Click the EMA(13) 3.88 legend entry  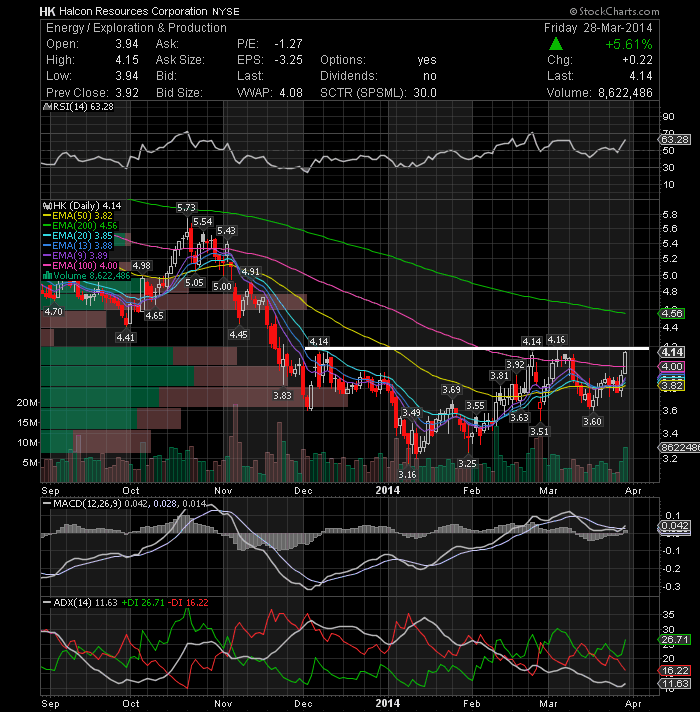pyautogui.click(x=78, y=246)
